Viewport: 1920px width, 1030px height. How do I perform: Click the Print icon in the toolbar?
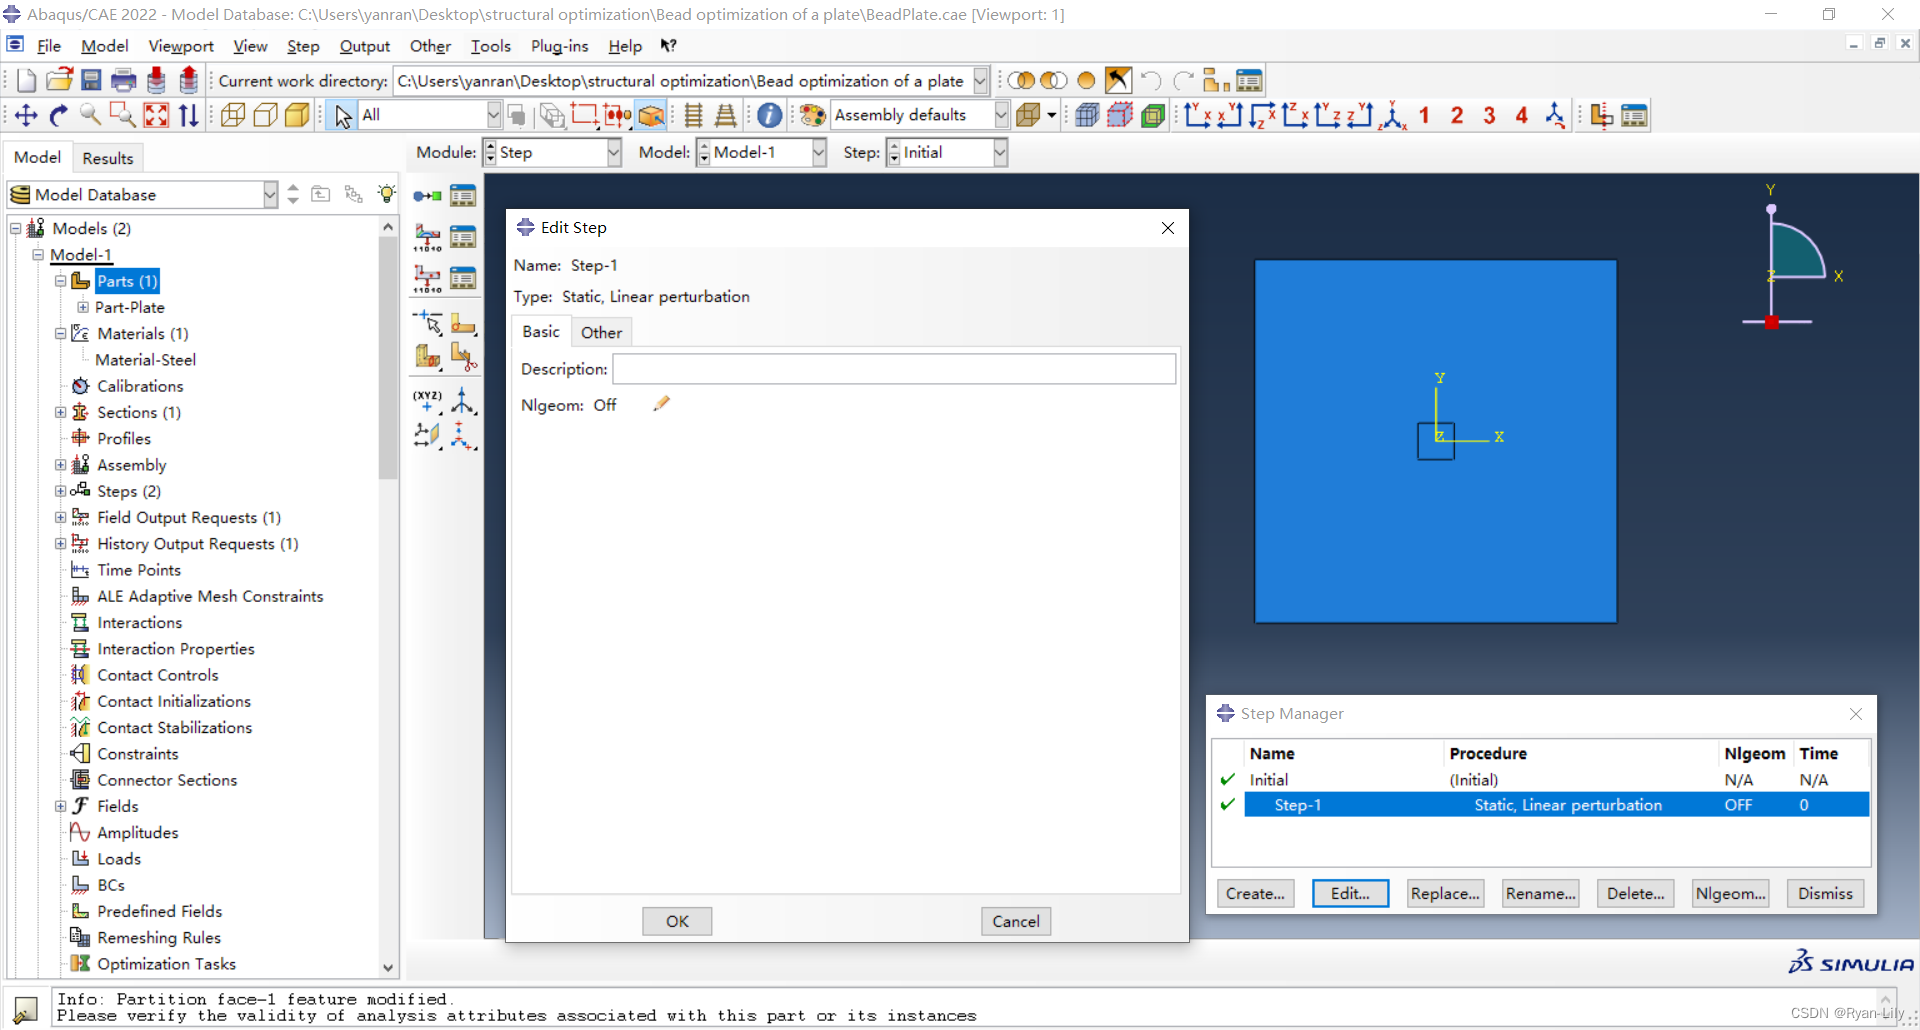pyautogui.click(x=124, y=81)
